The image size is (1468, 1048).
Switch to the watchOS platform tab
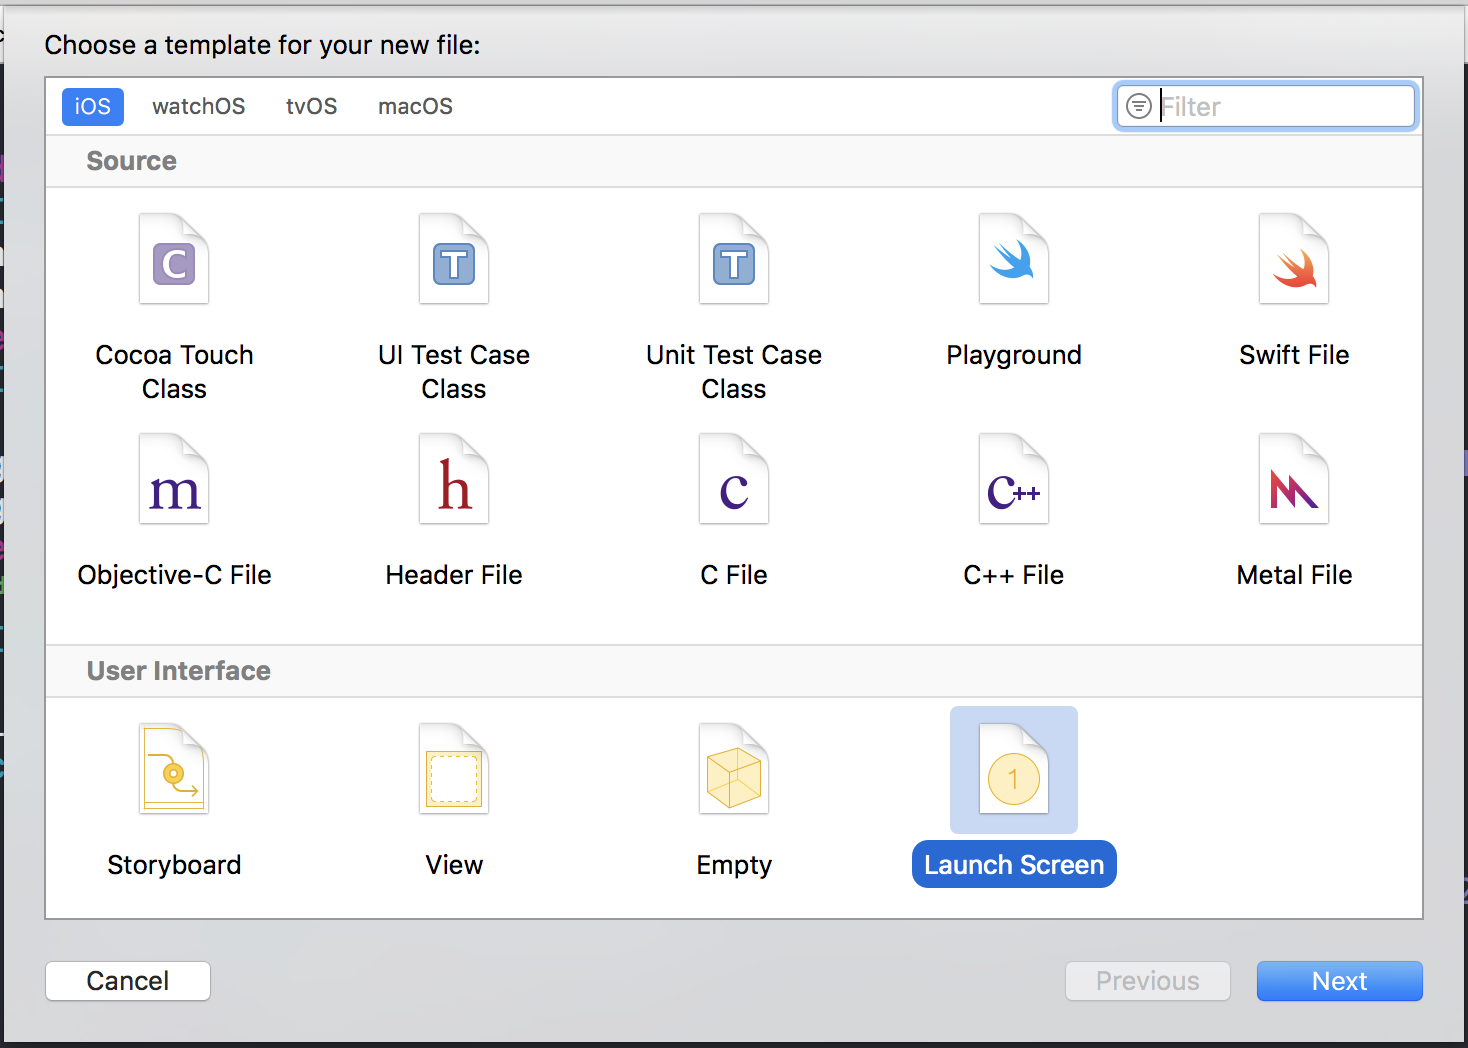198,106
